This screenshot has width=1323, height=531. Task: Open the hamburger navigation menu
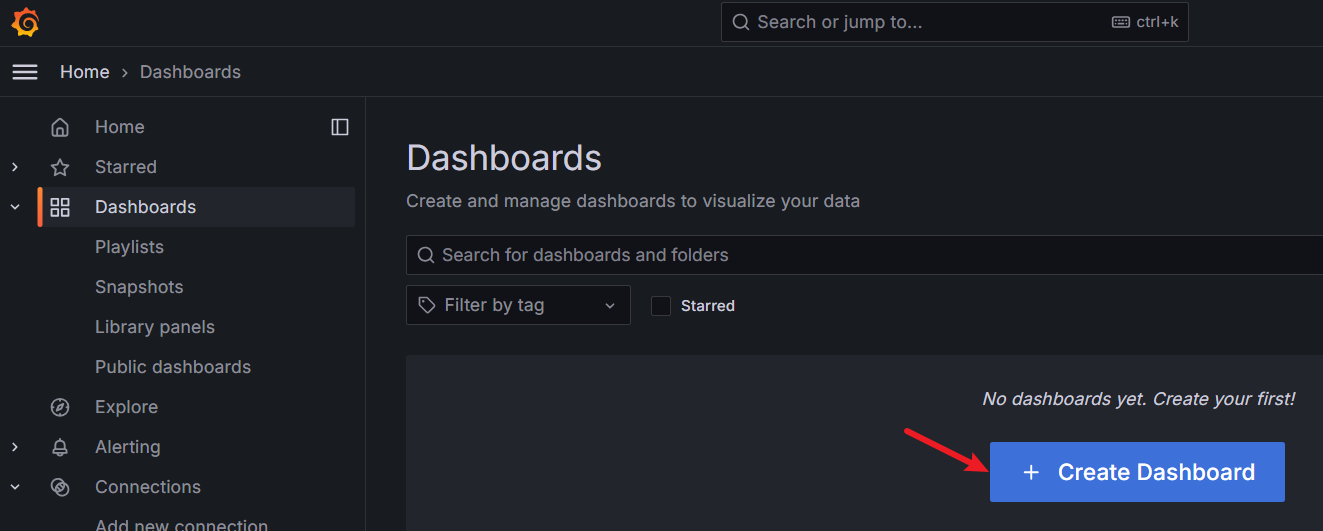pos(25,72)
